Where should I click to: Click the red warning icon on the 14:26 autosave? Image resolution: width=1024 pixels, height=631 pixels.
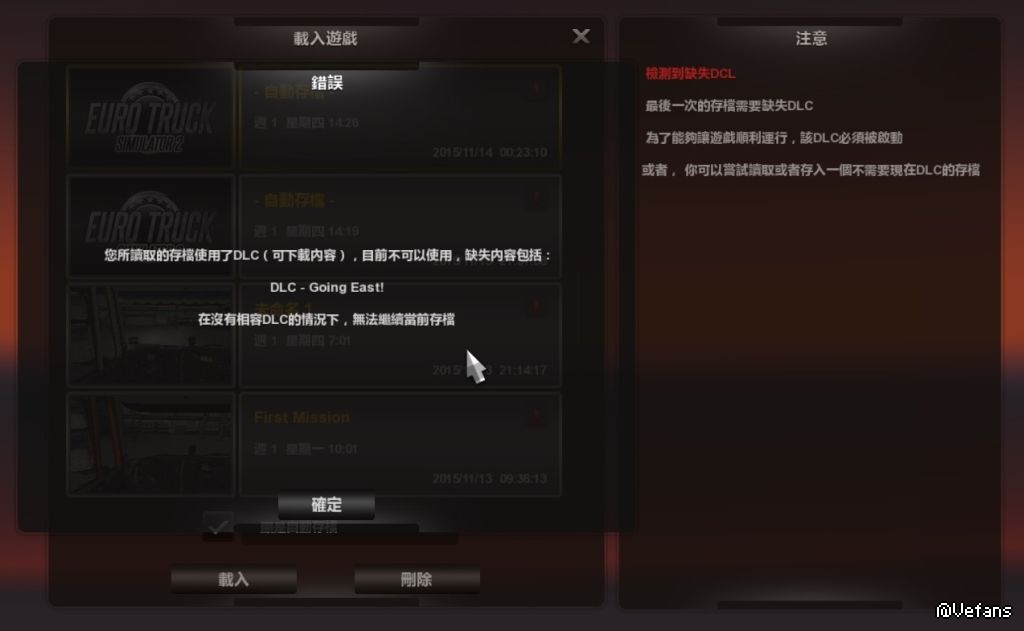pos(536,88)
